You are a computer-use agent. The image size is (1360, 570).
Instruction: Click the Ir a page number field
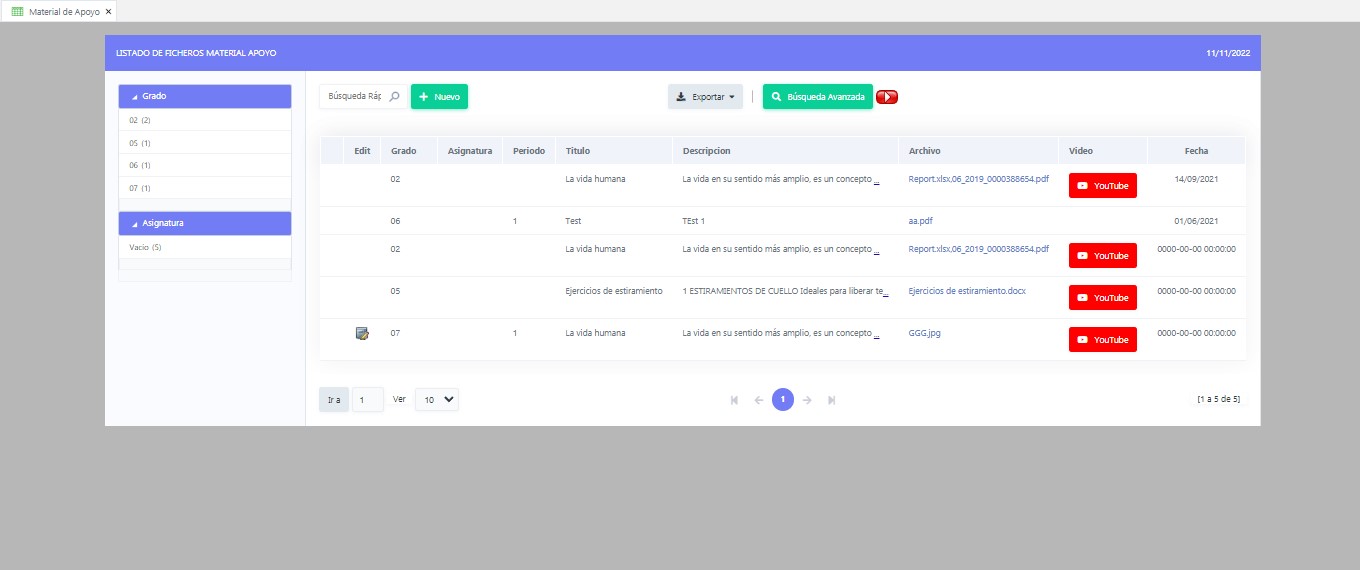pyautogui.click(x=367, y=400)
